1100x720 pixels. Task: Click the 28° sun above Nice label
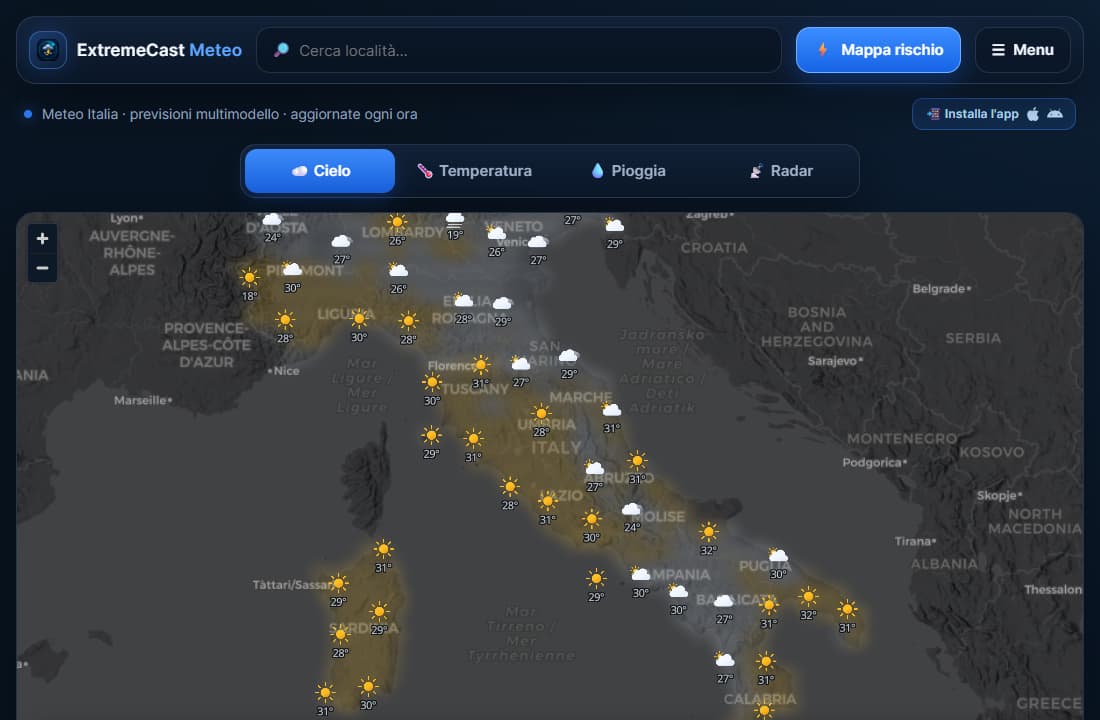coord(284,320)
